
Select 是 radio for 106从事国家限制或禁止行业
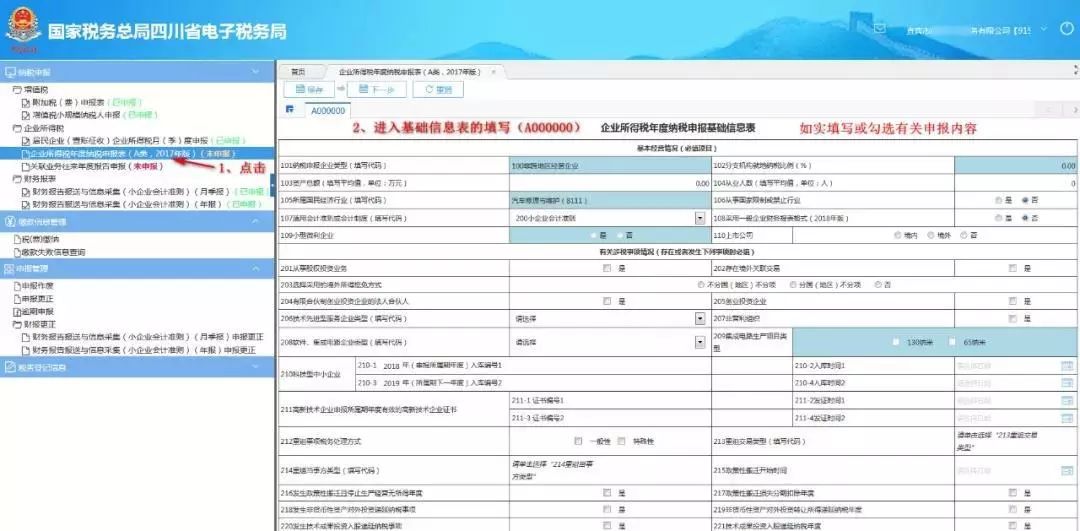(x=998, y=200)
